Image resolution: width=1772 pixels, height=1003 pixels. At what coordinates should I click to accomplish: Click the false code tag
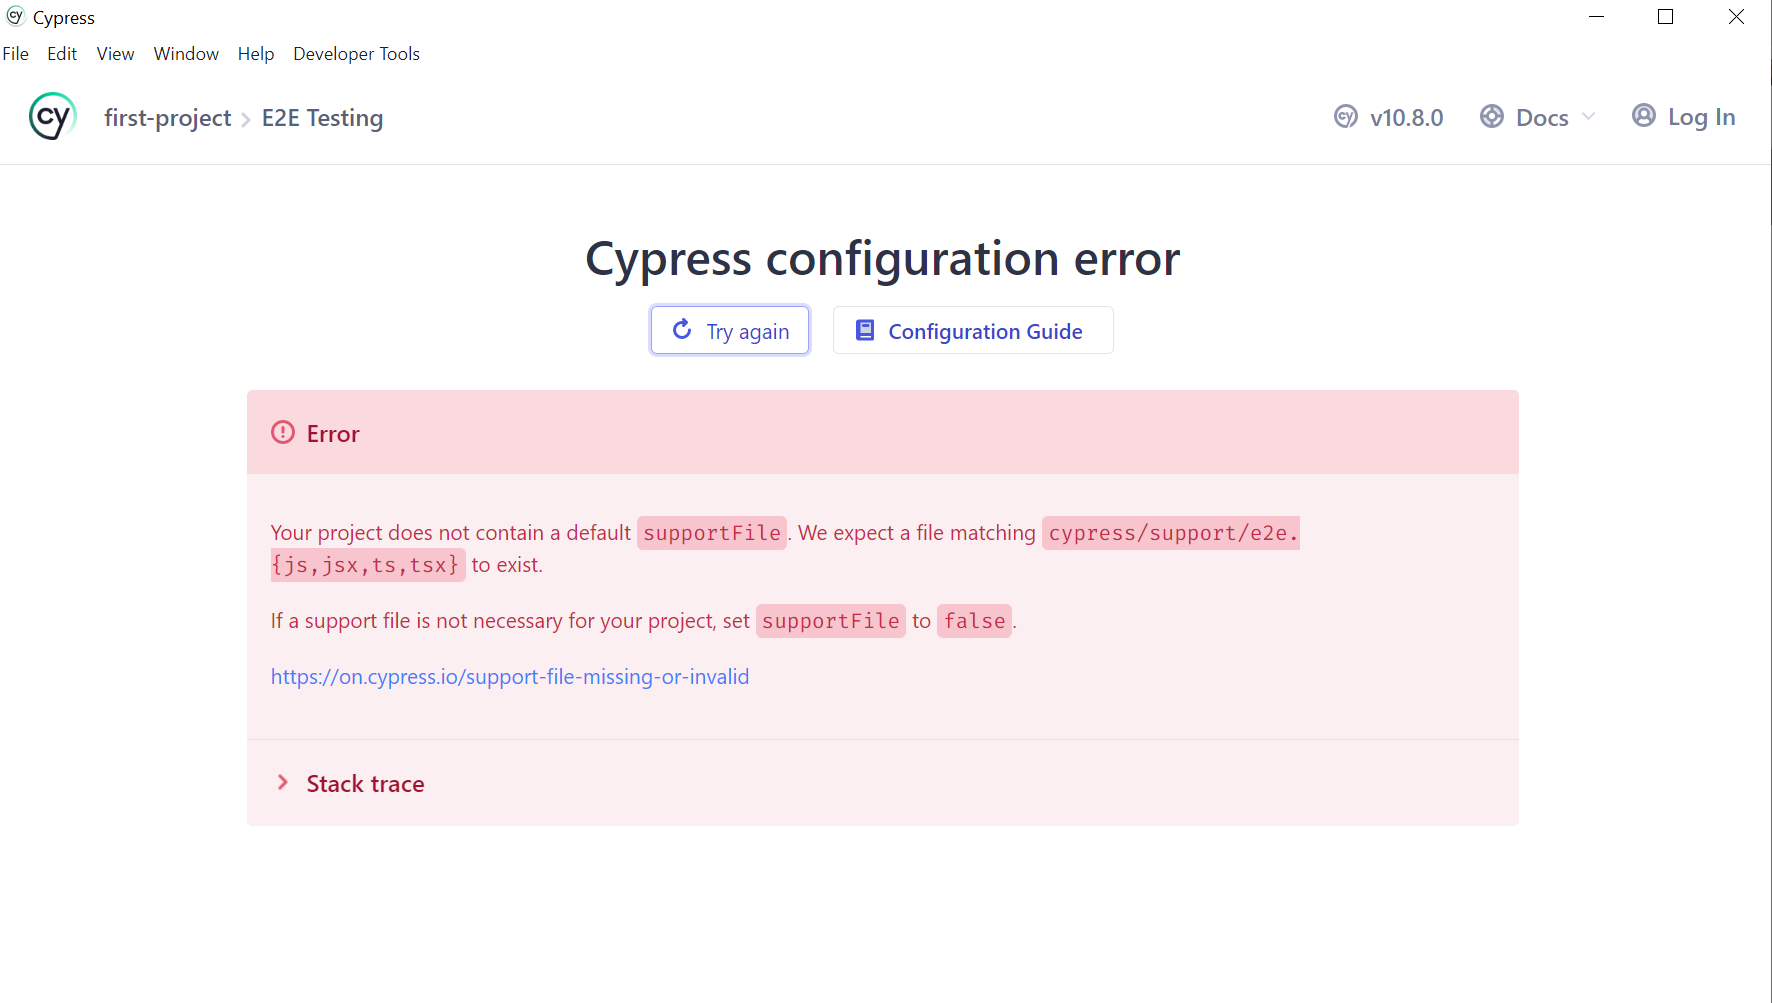[975, 621]
